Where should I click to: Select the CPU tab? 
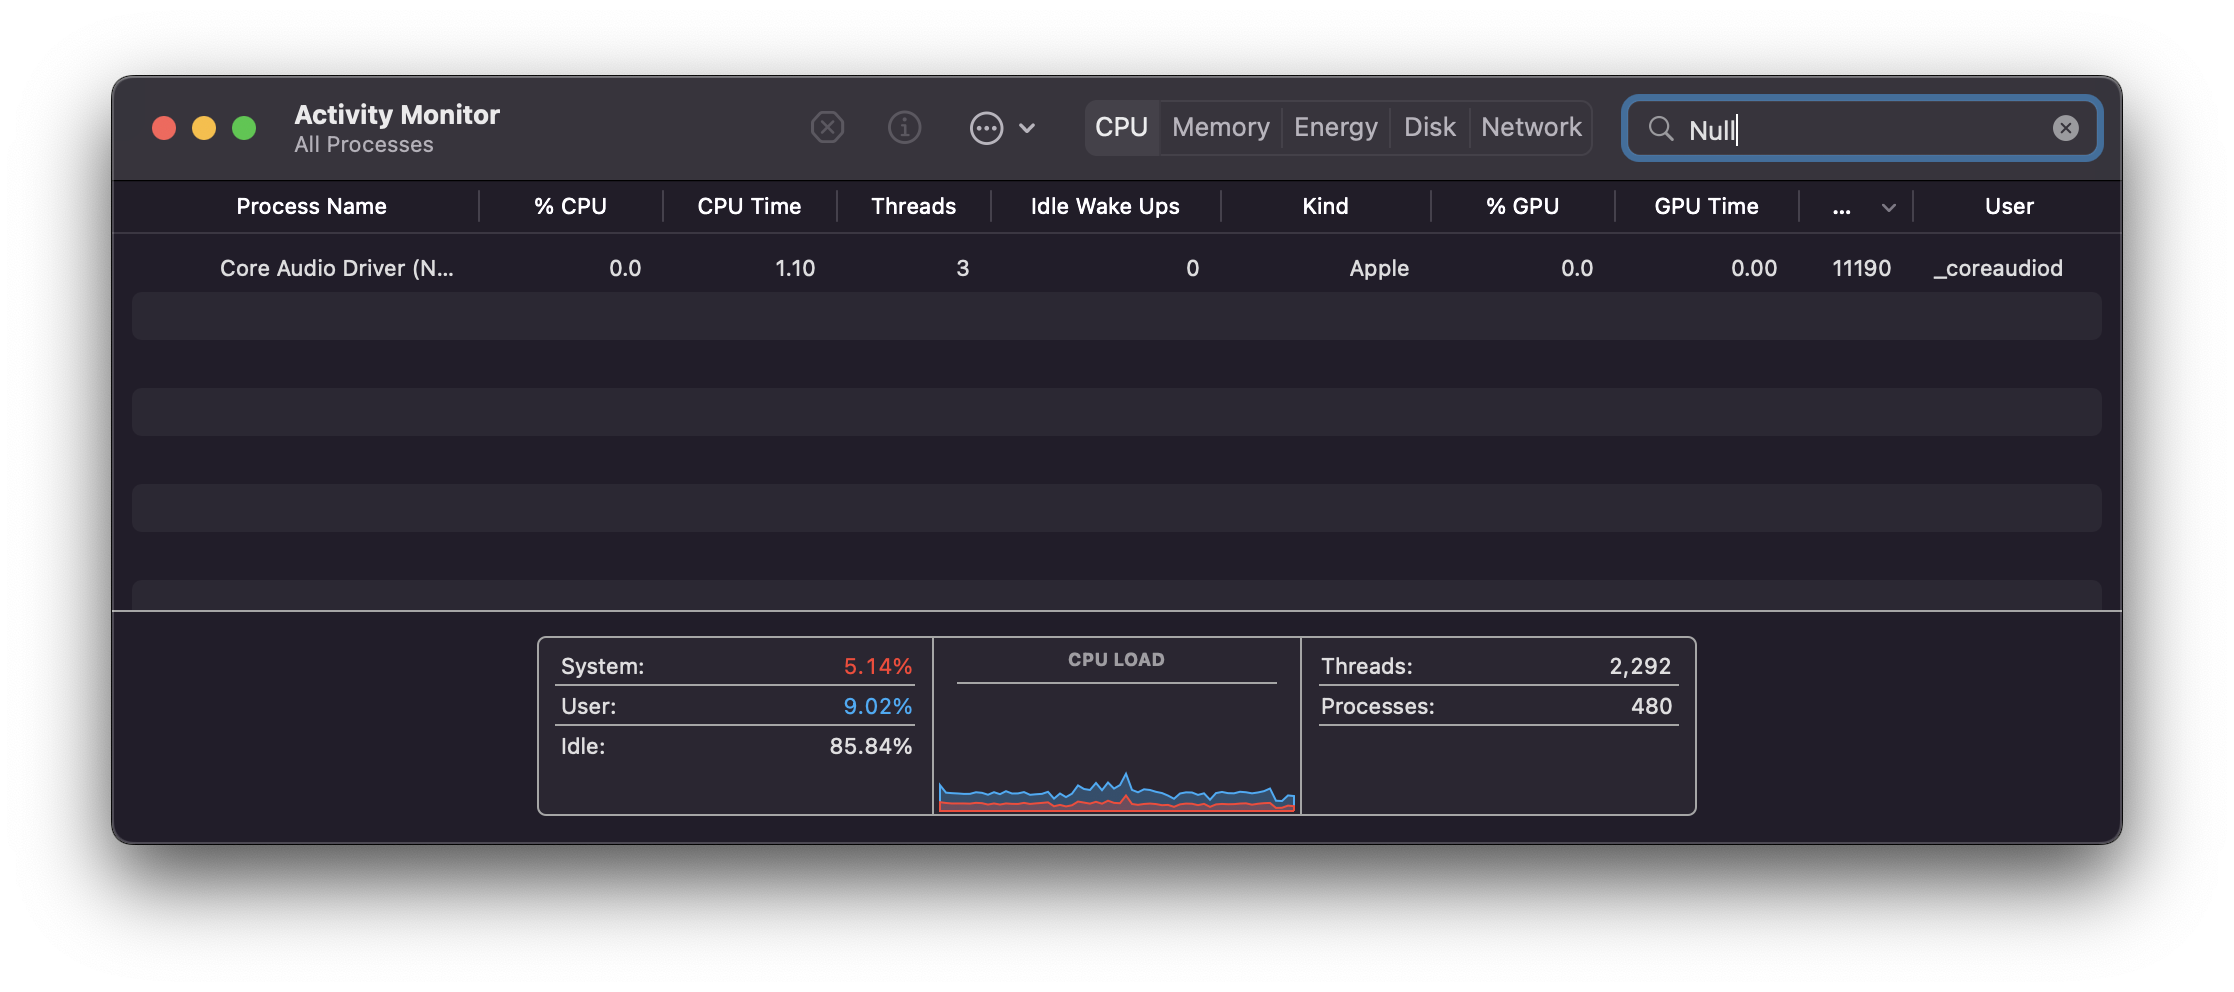(x=1121, y=128)
